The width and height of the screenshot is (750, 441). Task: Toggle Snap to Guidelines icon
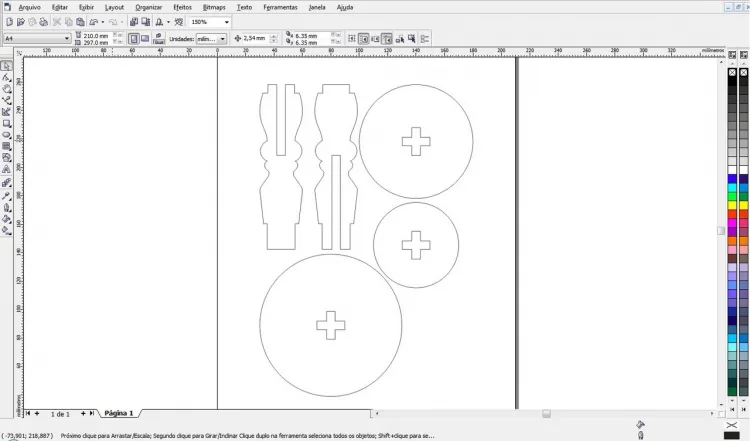364,39
